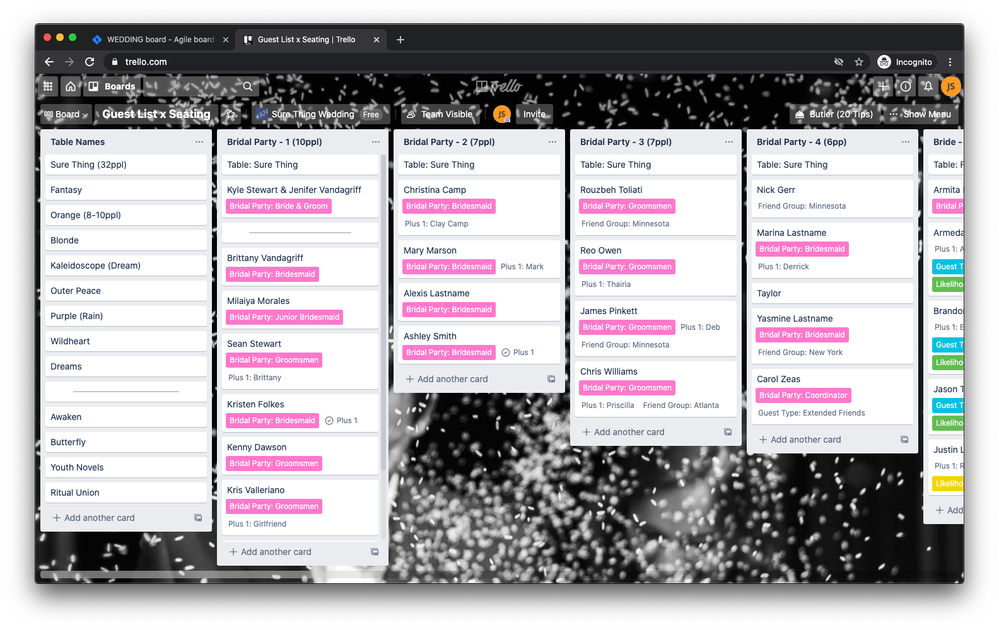Open Chrome three-dot menu
Viewport: 999px width, 630px height.
click(950, 62)
